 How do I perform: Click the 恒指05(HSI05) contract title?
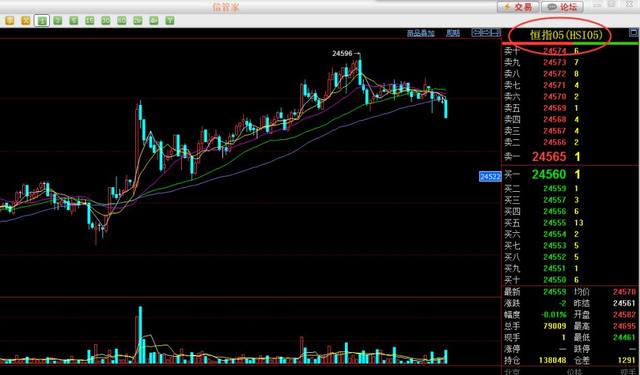click(566, 35)
